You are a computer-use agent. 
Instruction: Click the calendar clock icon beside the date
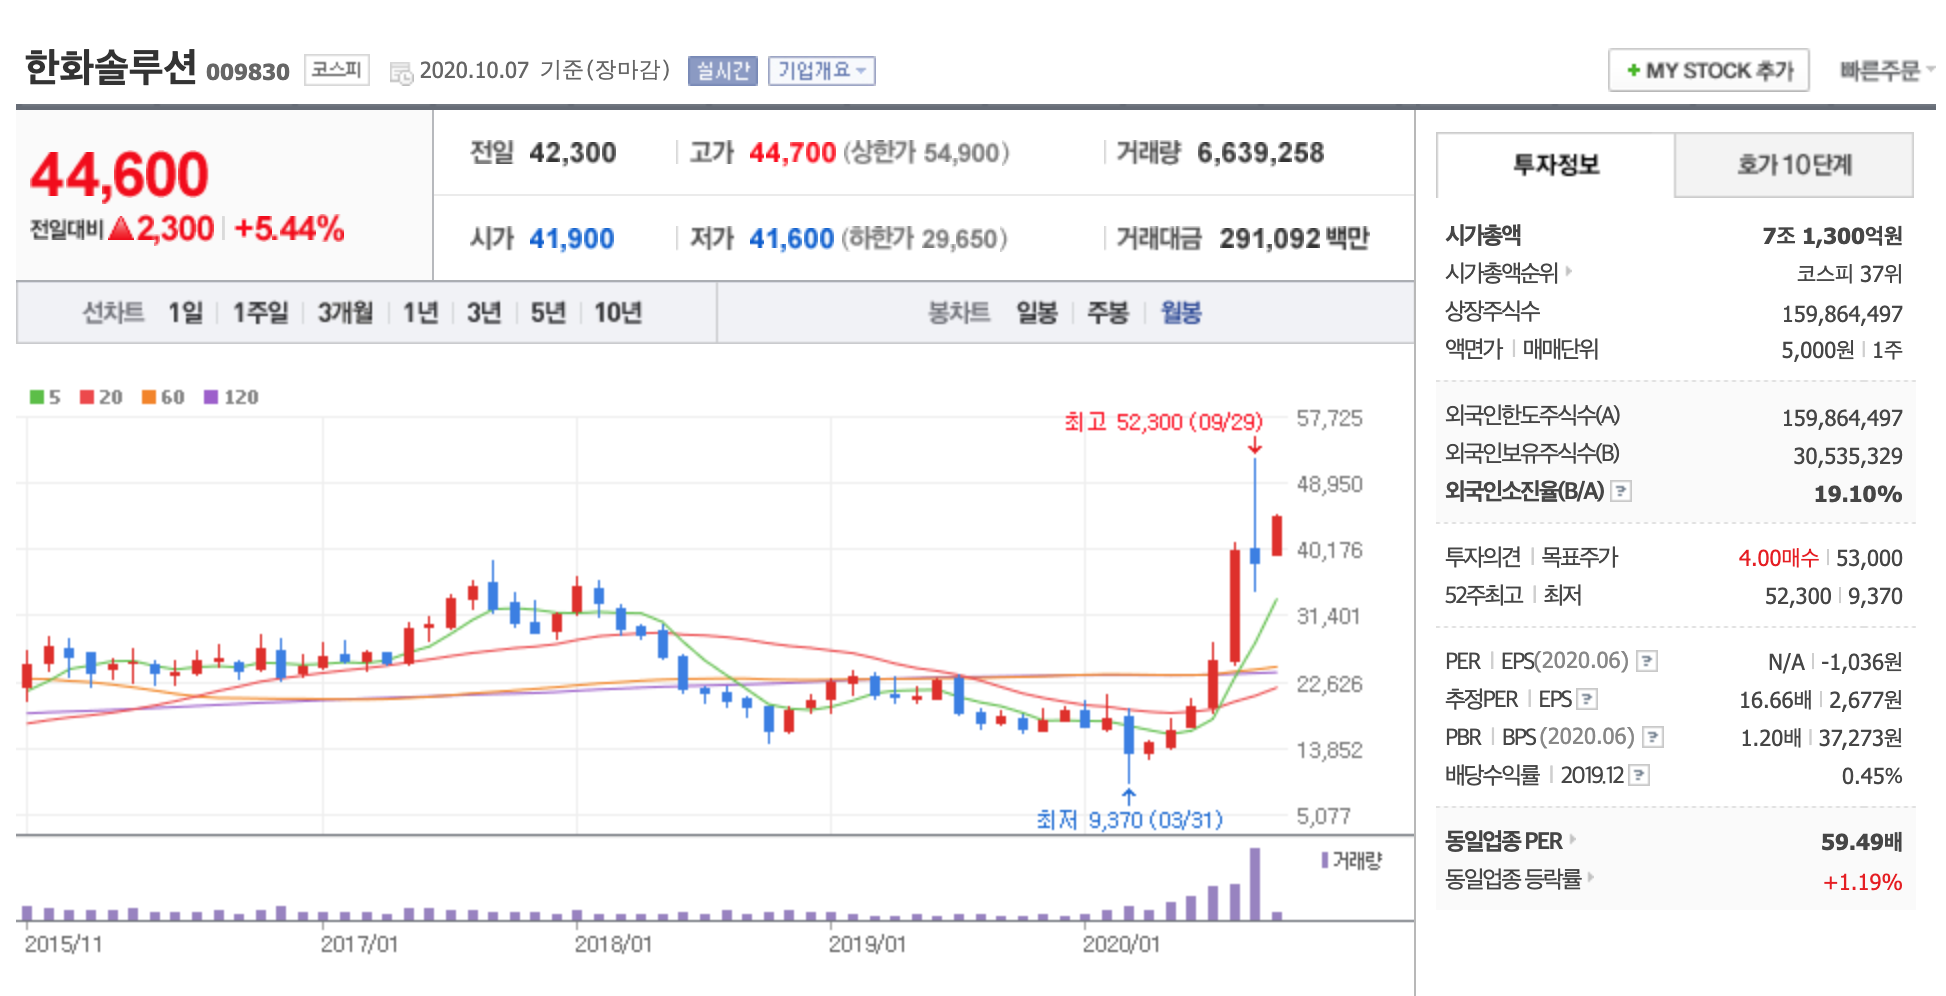pyautogui.click(x=401, y=72)
